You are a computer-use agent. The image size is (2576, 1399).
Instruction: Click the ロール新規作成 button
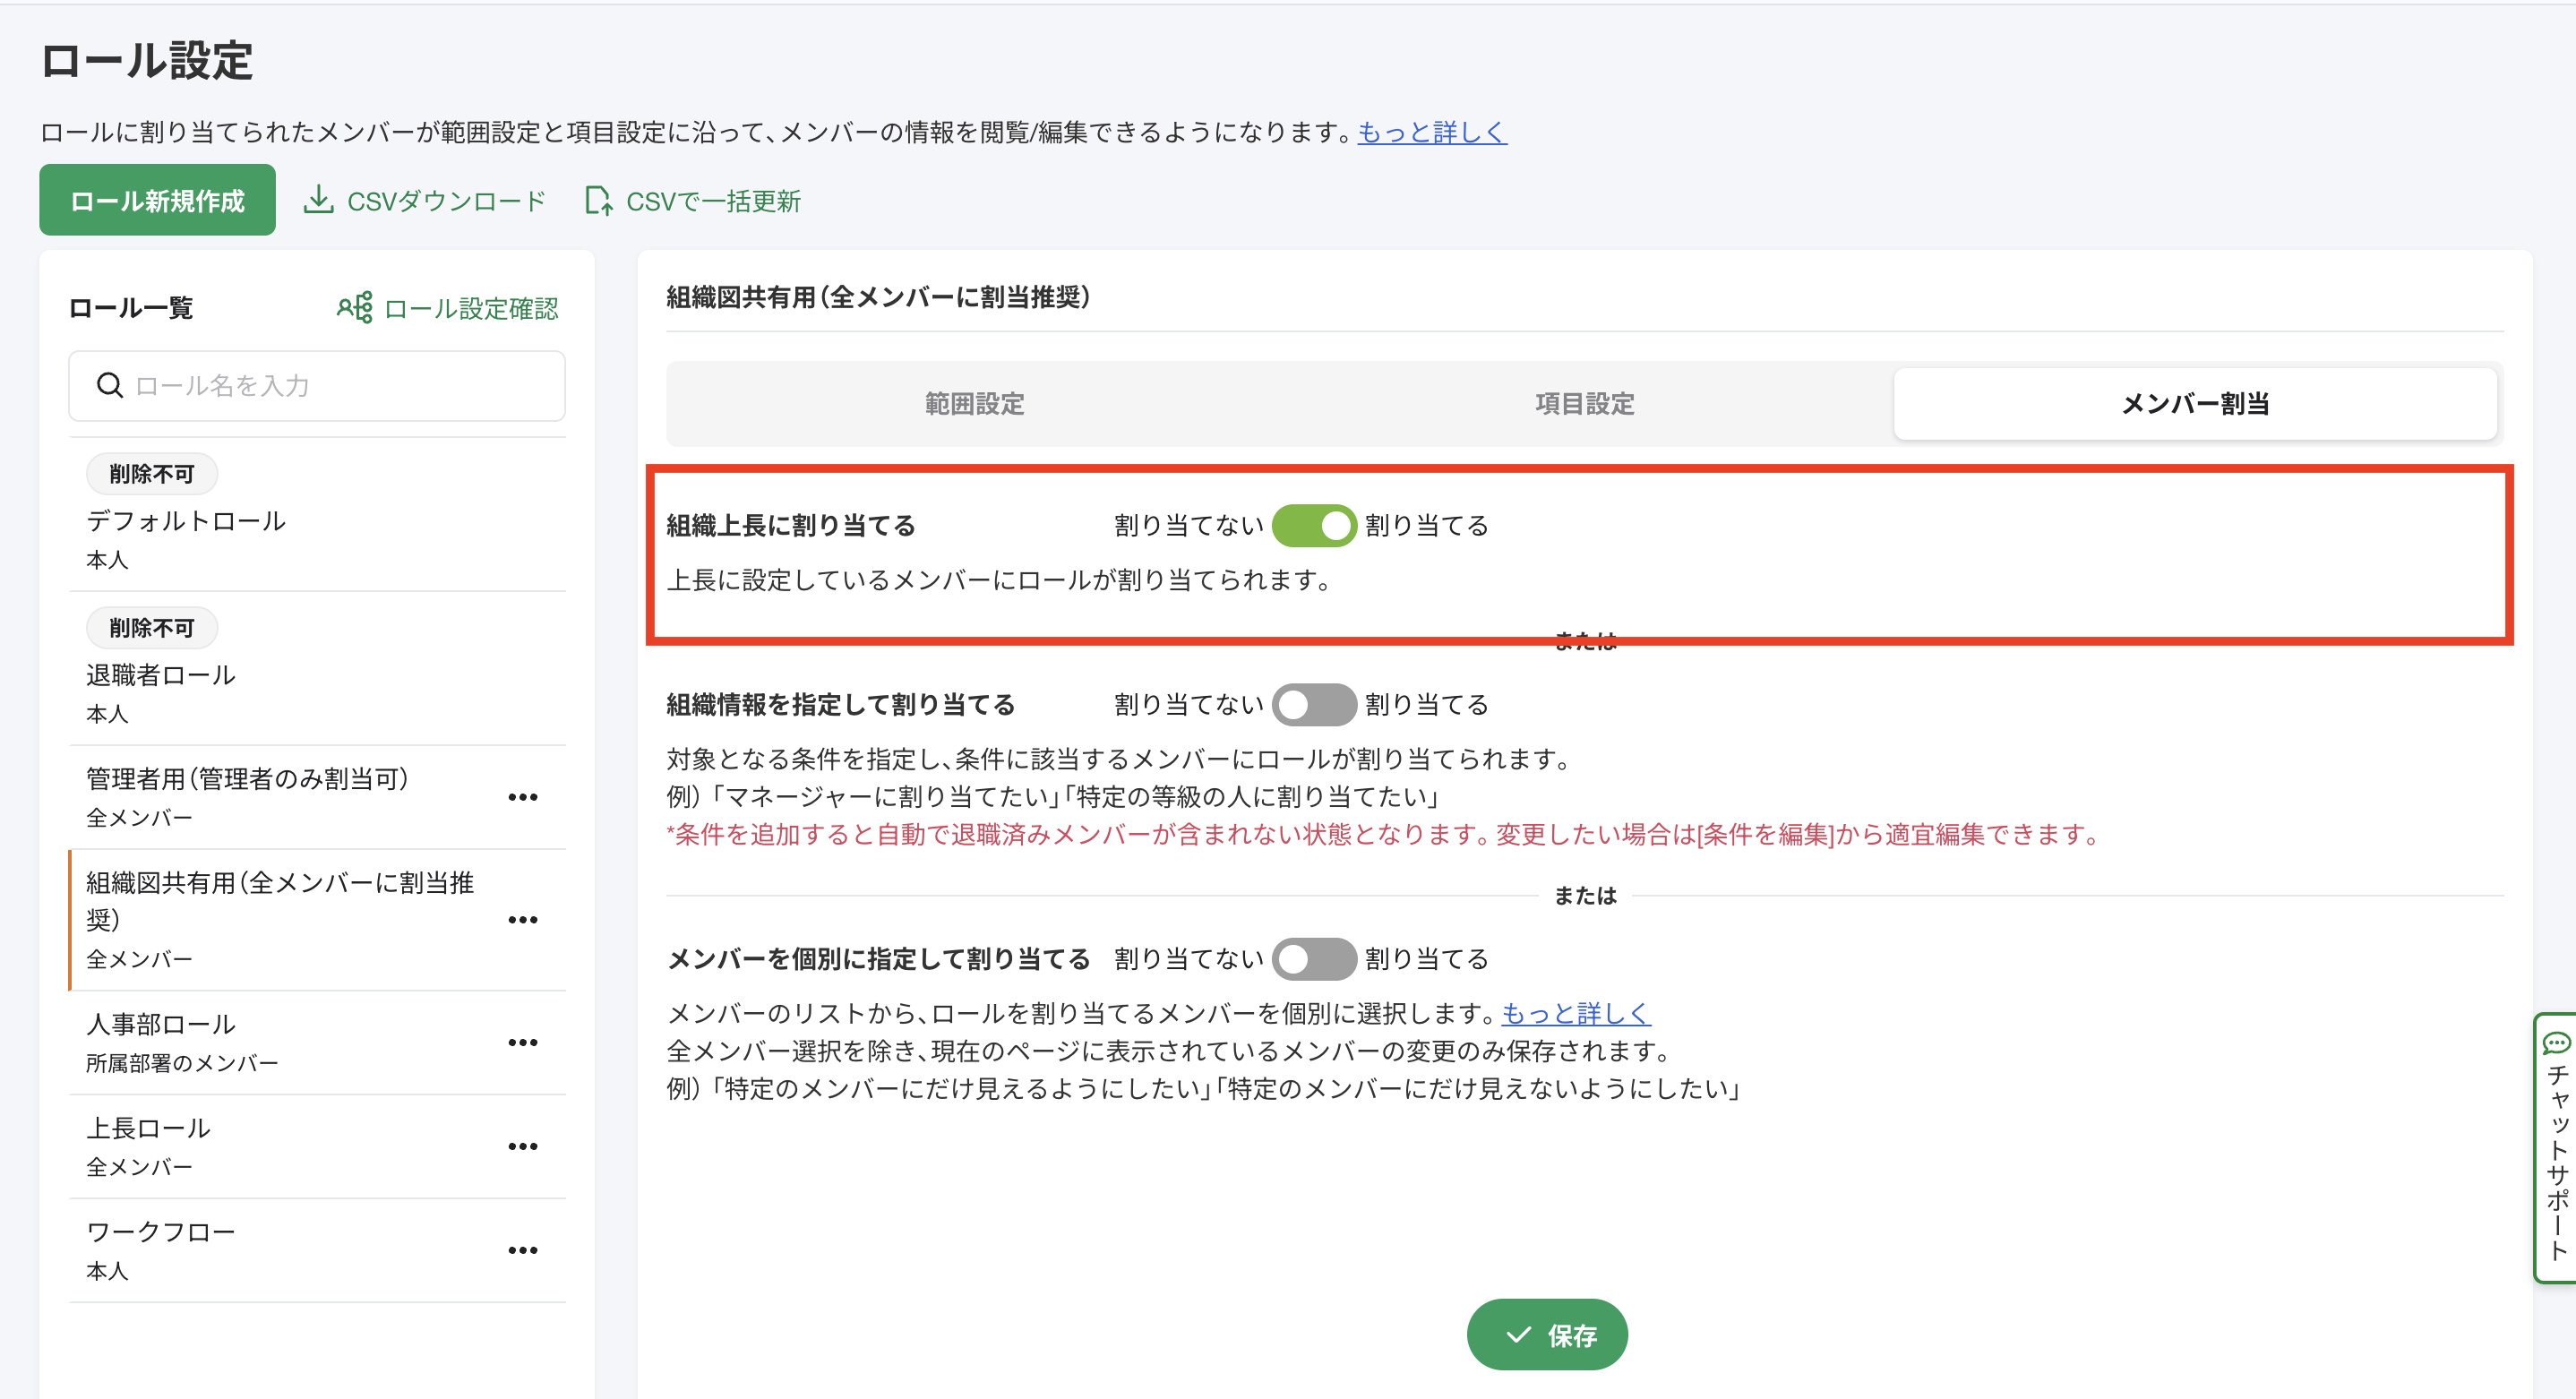[157, 200]
